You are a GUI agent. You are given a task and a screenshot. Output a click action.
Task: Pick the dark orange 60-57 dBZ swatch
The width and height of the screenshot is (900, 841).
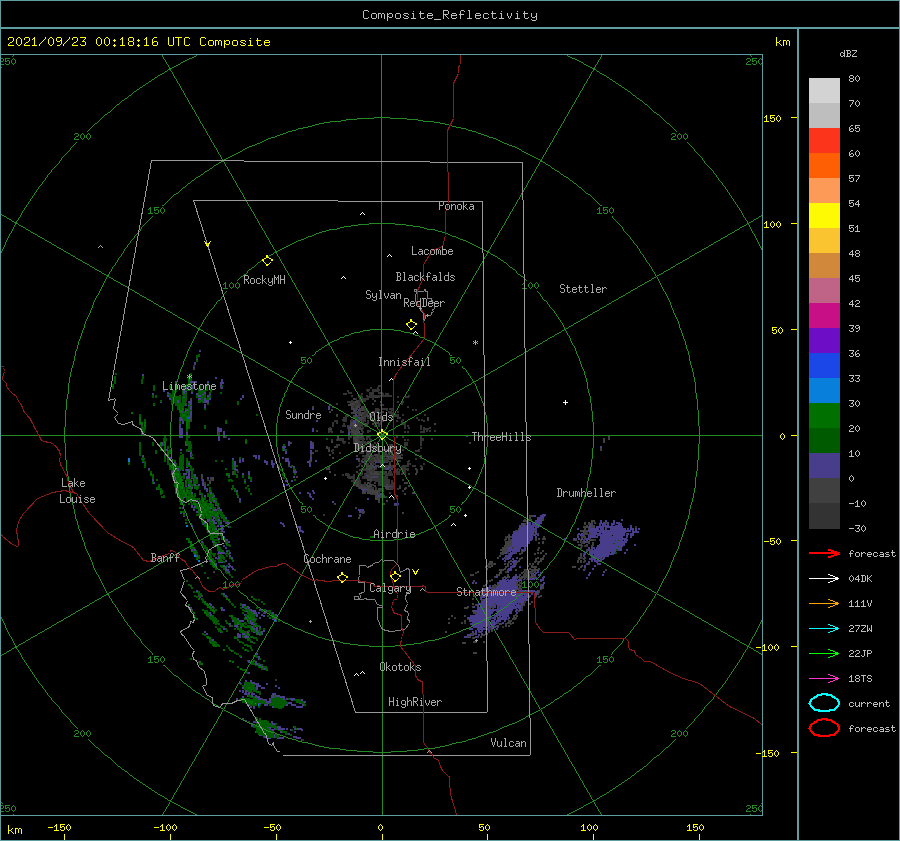pos(824,166)
